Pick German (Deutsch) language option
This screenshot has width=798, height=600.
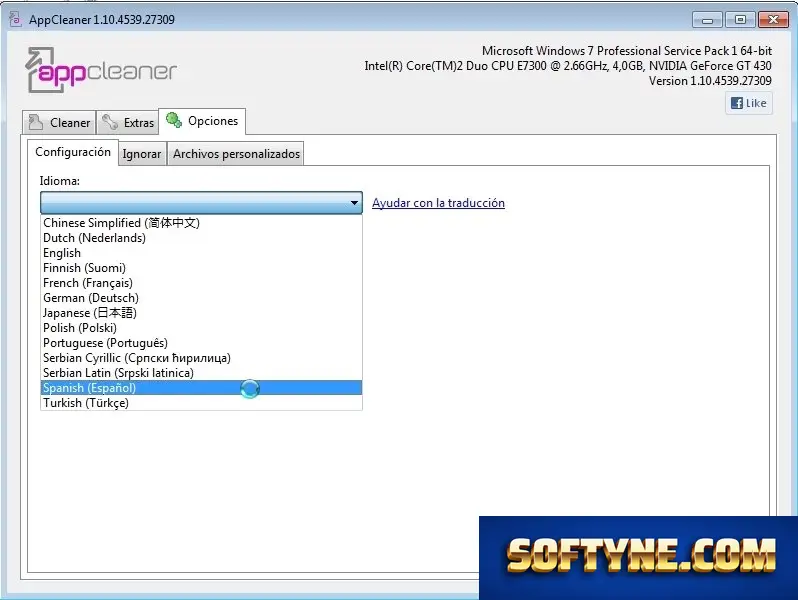(x=201, y=298)
